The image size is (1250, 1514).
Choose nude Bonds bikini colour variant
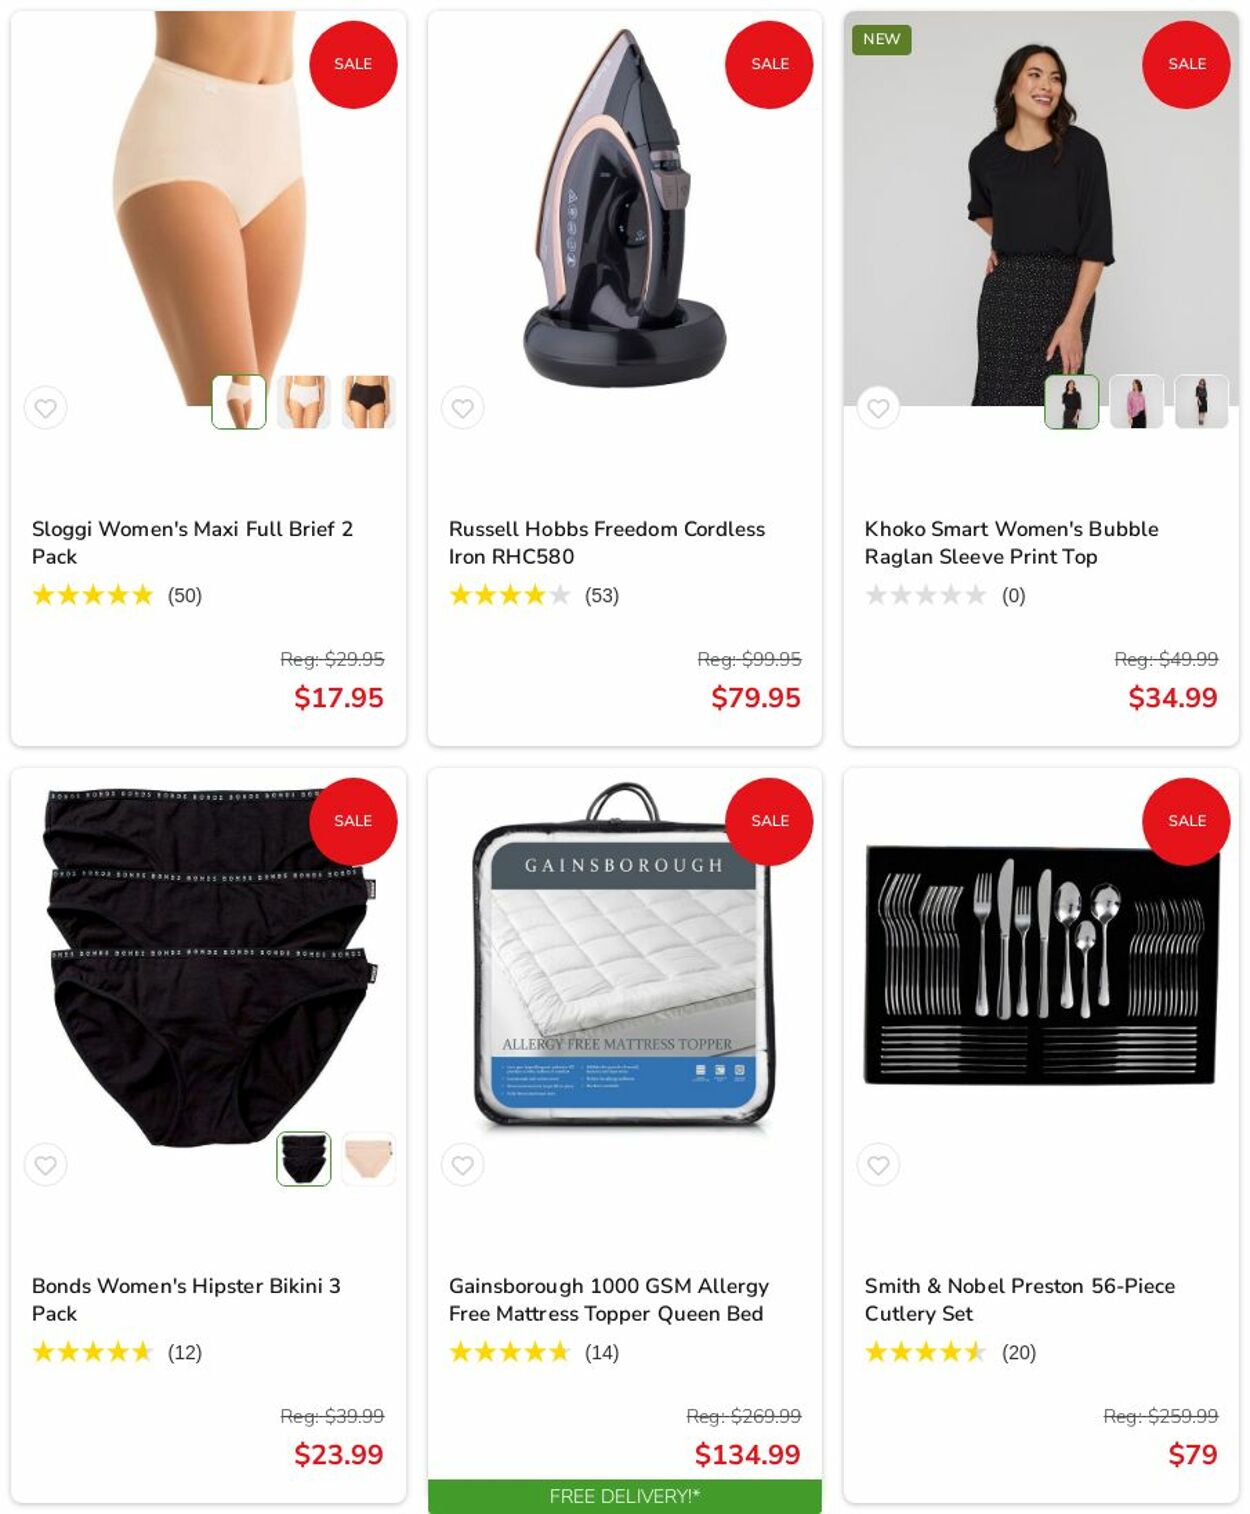(x=368, y=1159)
